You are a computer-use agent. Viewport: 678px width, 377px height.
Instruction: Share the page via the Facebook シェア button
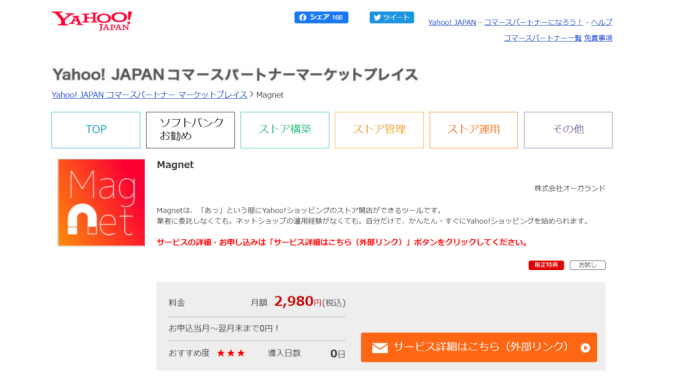321,17
